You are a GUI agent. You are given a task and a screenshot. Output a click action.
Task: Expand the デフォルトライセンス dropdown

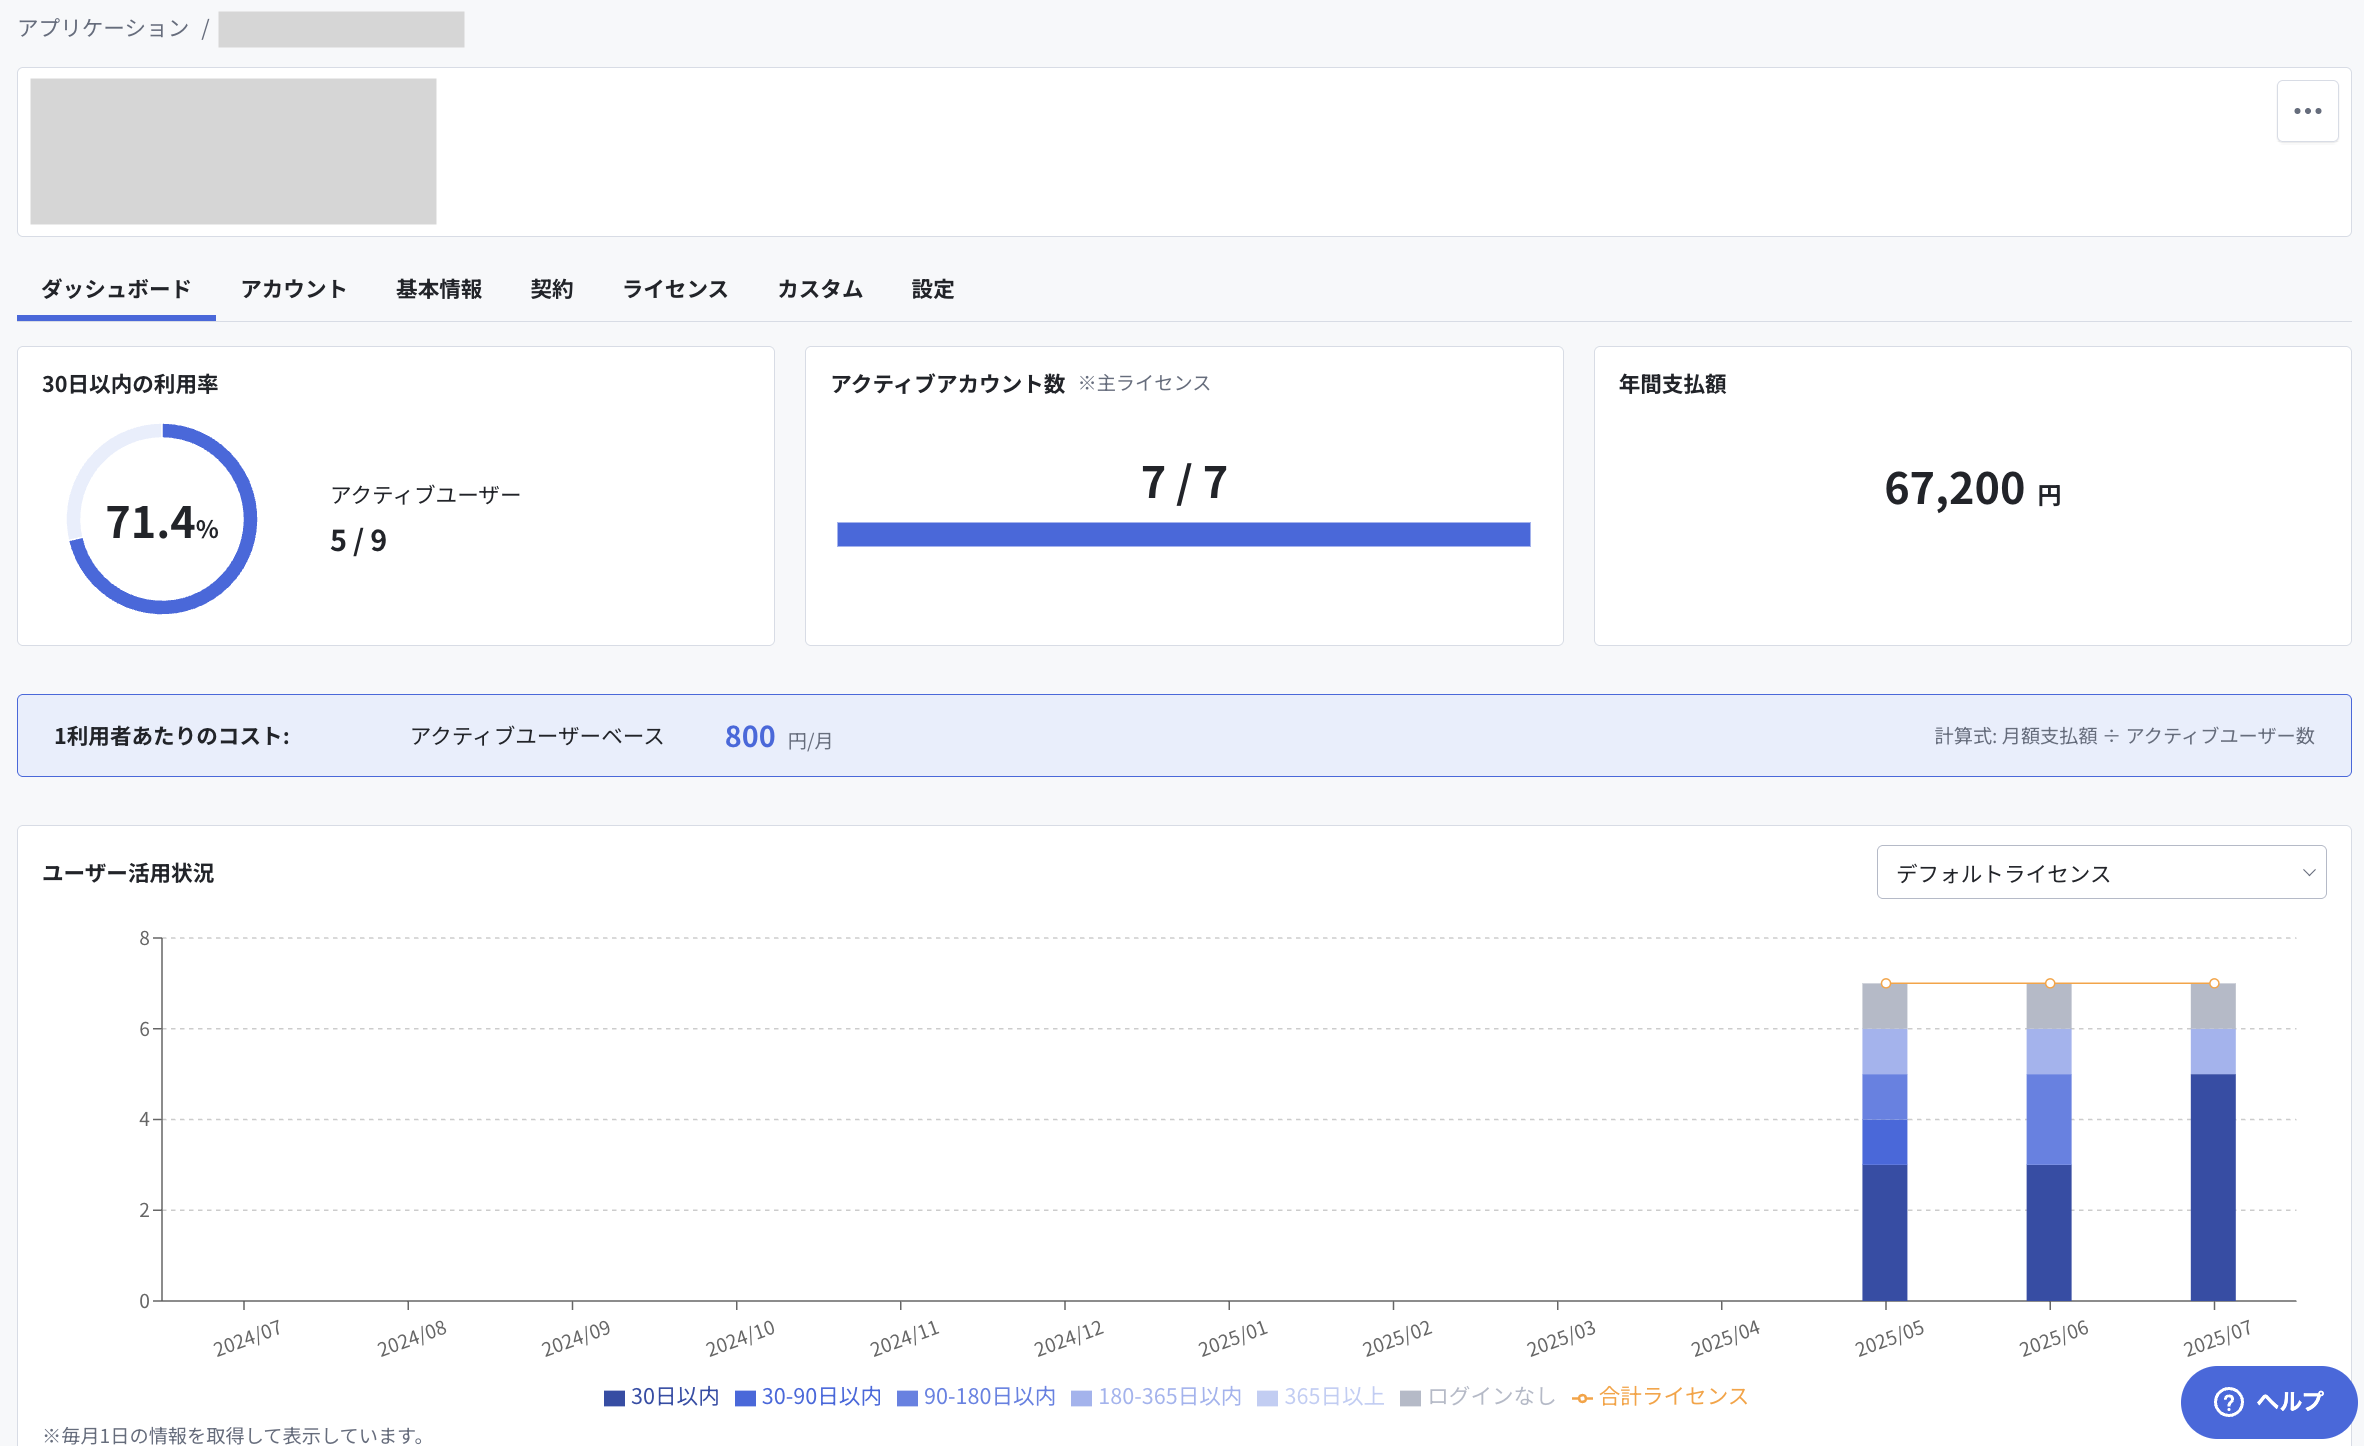coord(2101,873)
